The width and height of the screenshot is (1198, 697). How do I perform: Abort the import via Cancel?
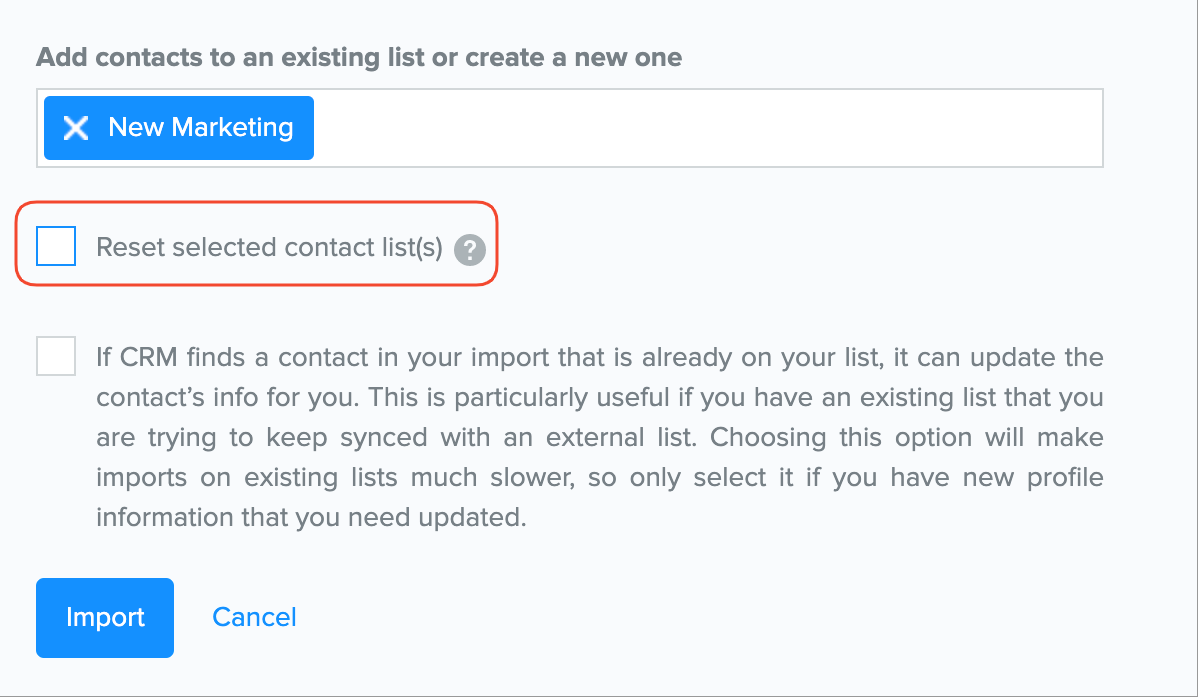[254, 617]
